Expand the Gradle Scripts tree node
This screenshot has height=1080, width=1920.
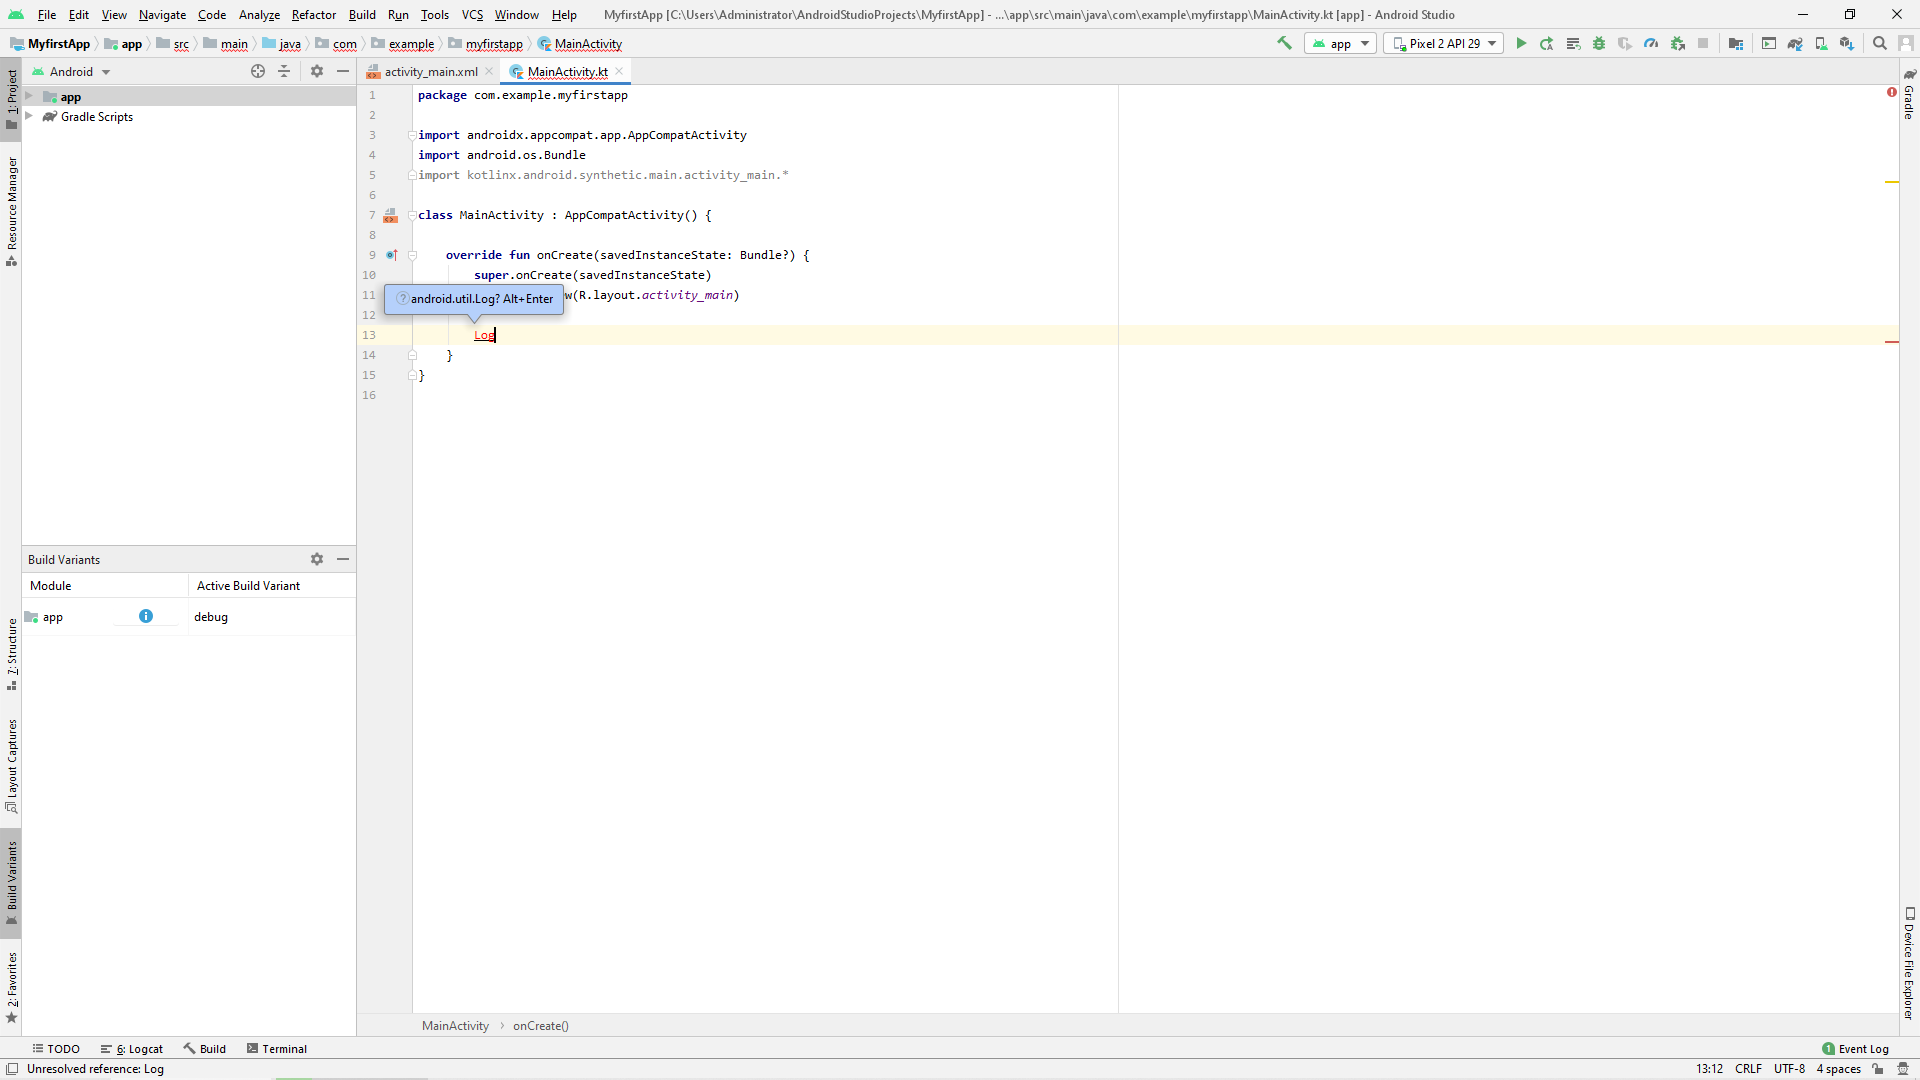29,116
